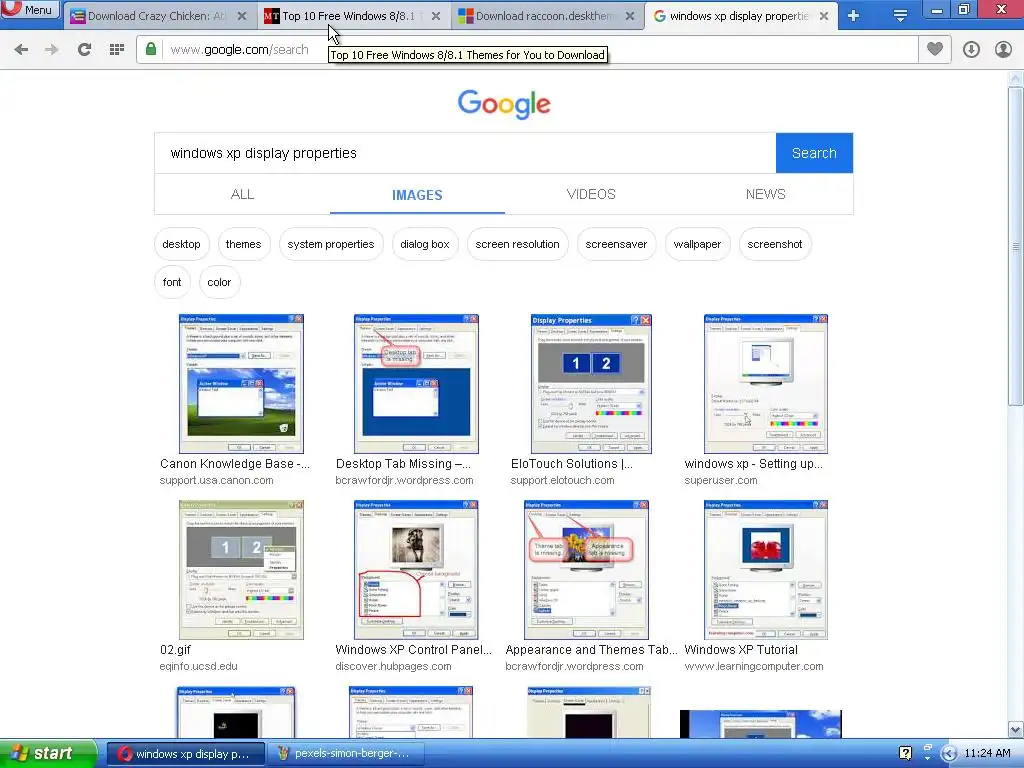Image resolution: width=1024 pixels, height=768 pixels.
Task: Open the user account icon
Action: click(1003, 49)
